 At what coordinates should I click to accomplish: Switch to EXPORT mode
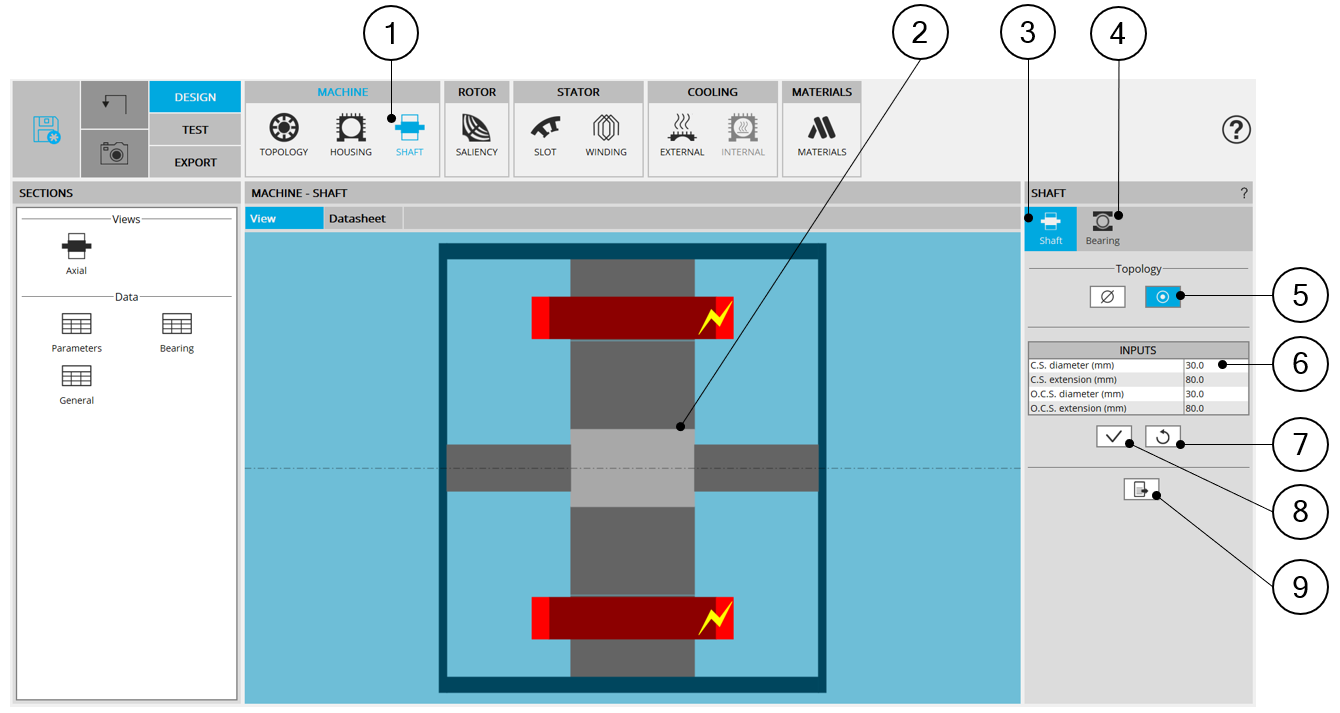(195, 162)
